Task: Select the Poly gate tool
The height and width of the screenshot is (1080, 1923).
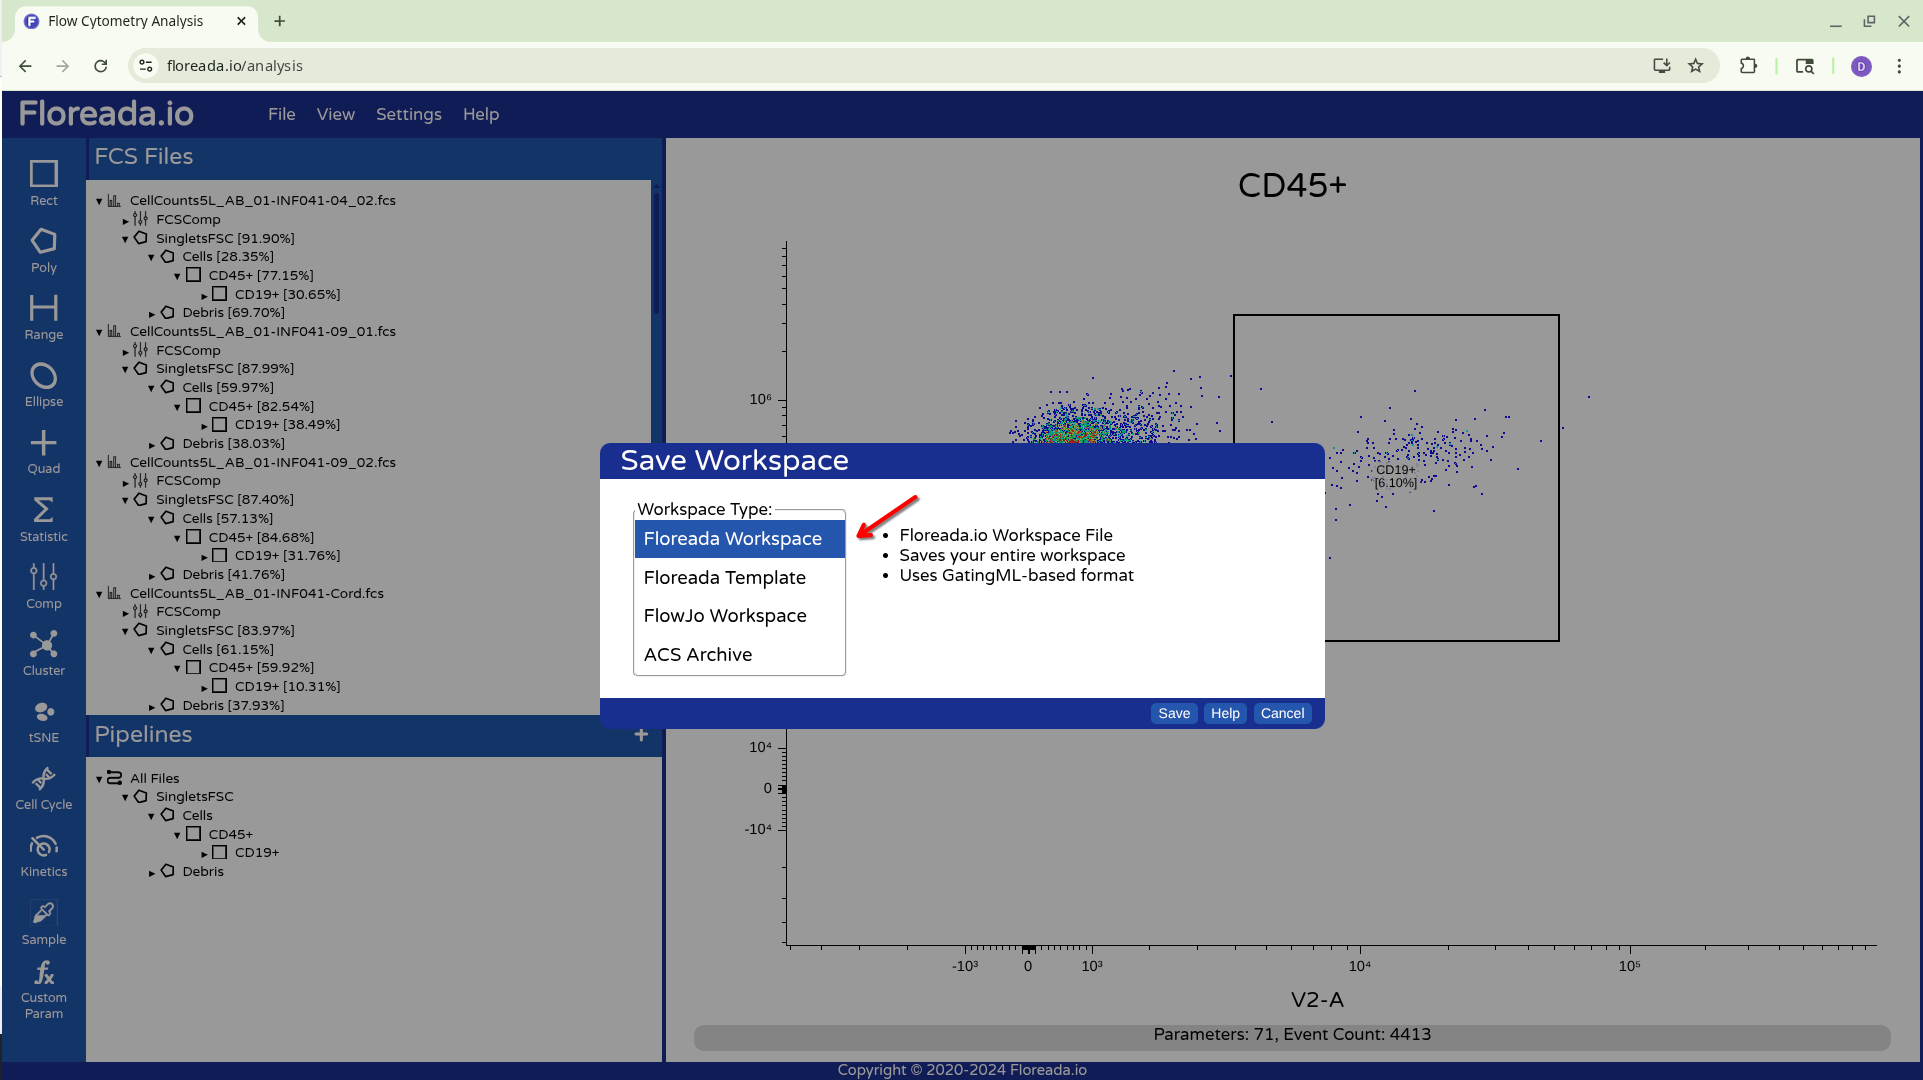Action: (43, 250)
